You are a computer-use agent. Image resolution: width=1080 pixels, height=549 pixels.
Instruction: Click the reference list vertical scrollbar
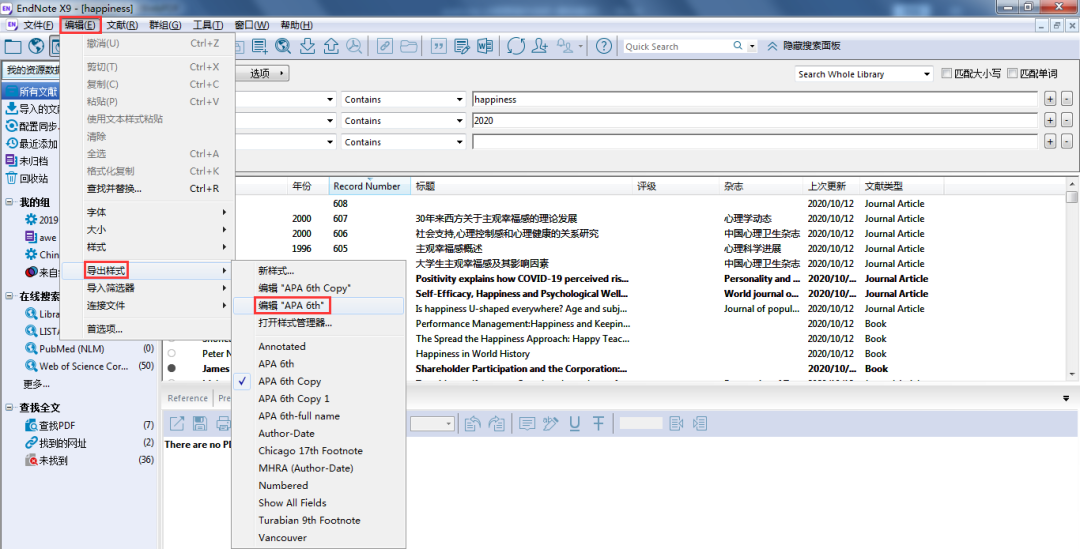(x=1072, y=279)
